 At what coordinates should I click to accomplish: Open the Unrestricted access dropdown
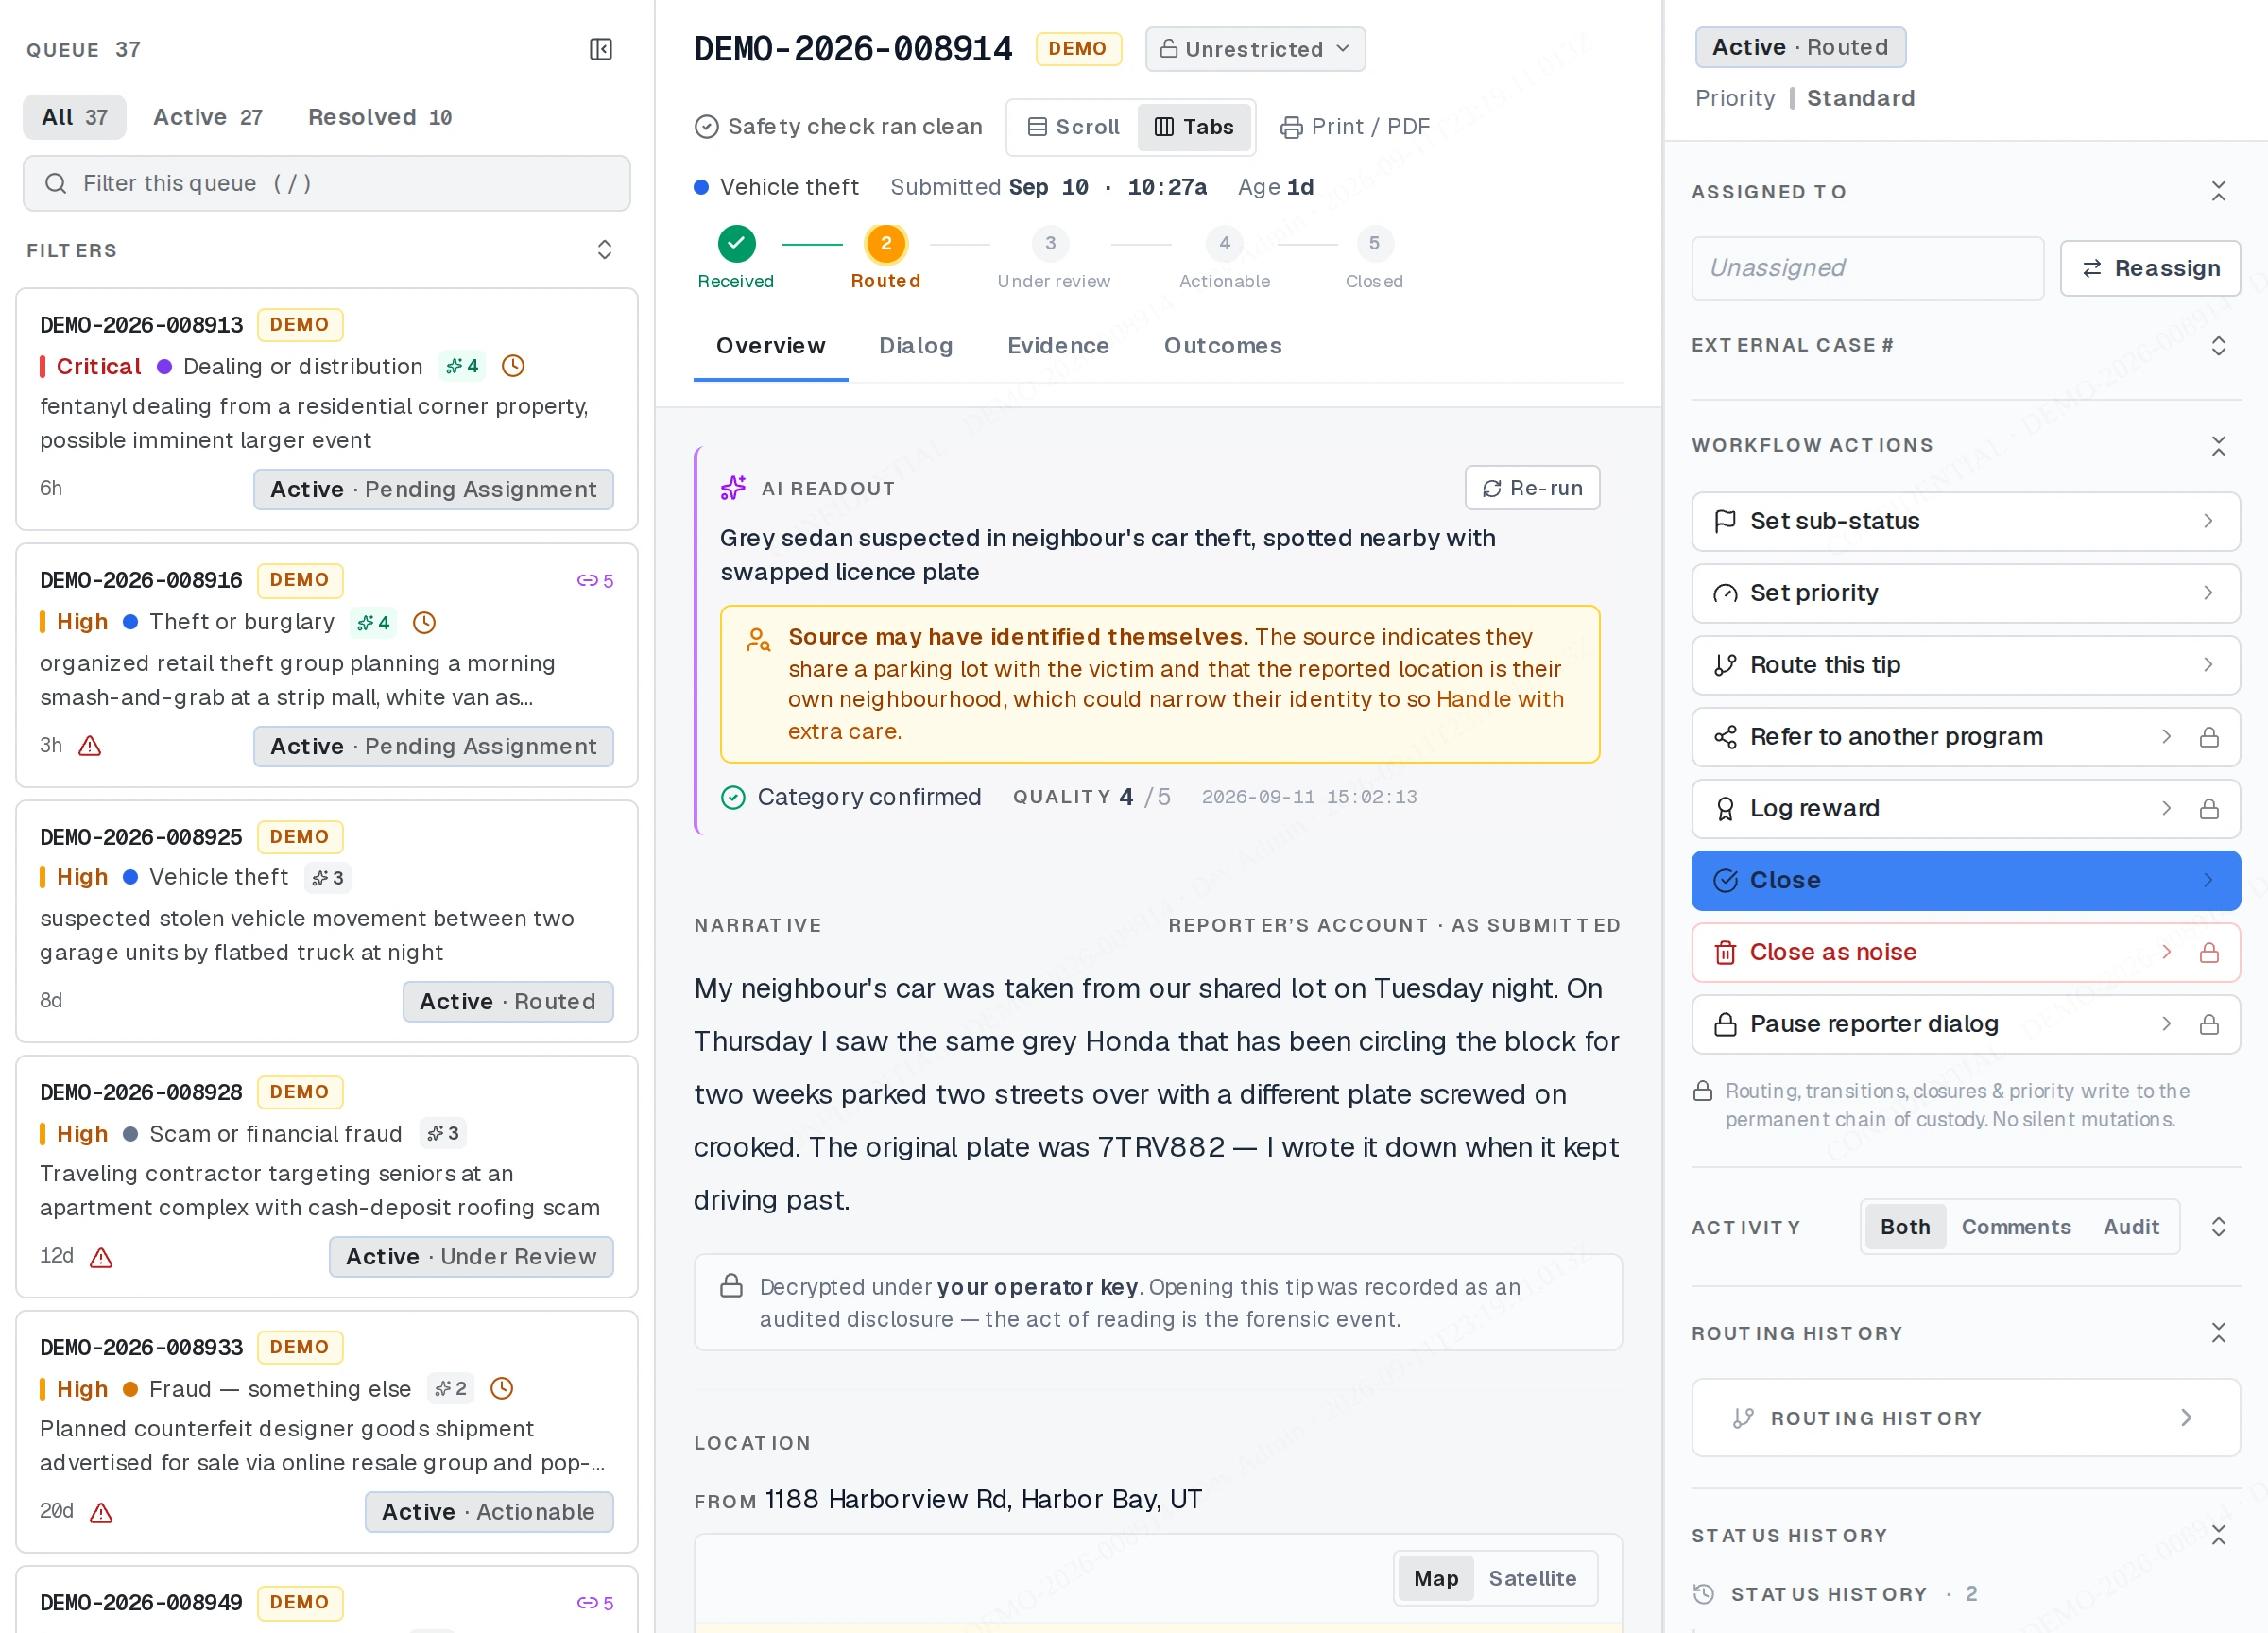1255,49
